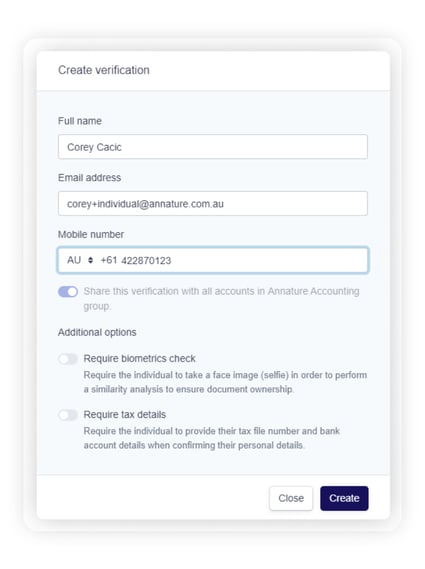425x569 pixels.
Task: Click the up-down arrows beside AU
Action: click(x=90, y=260)
